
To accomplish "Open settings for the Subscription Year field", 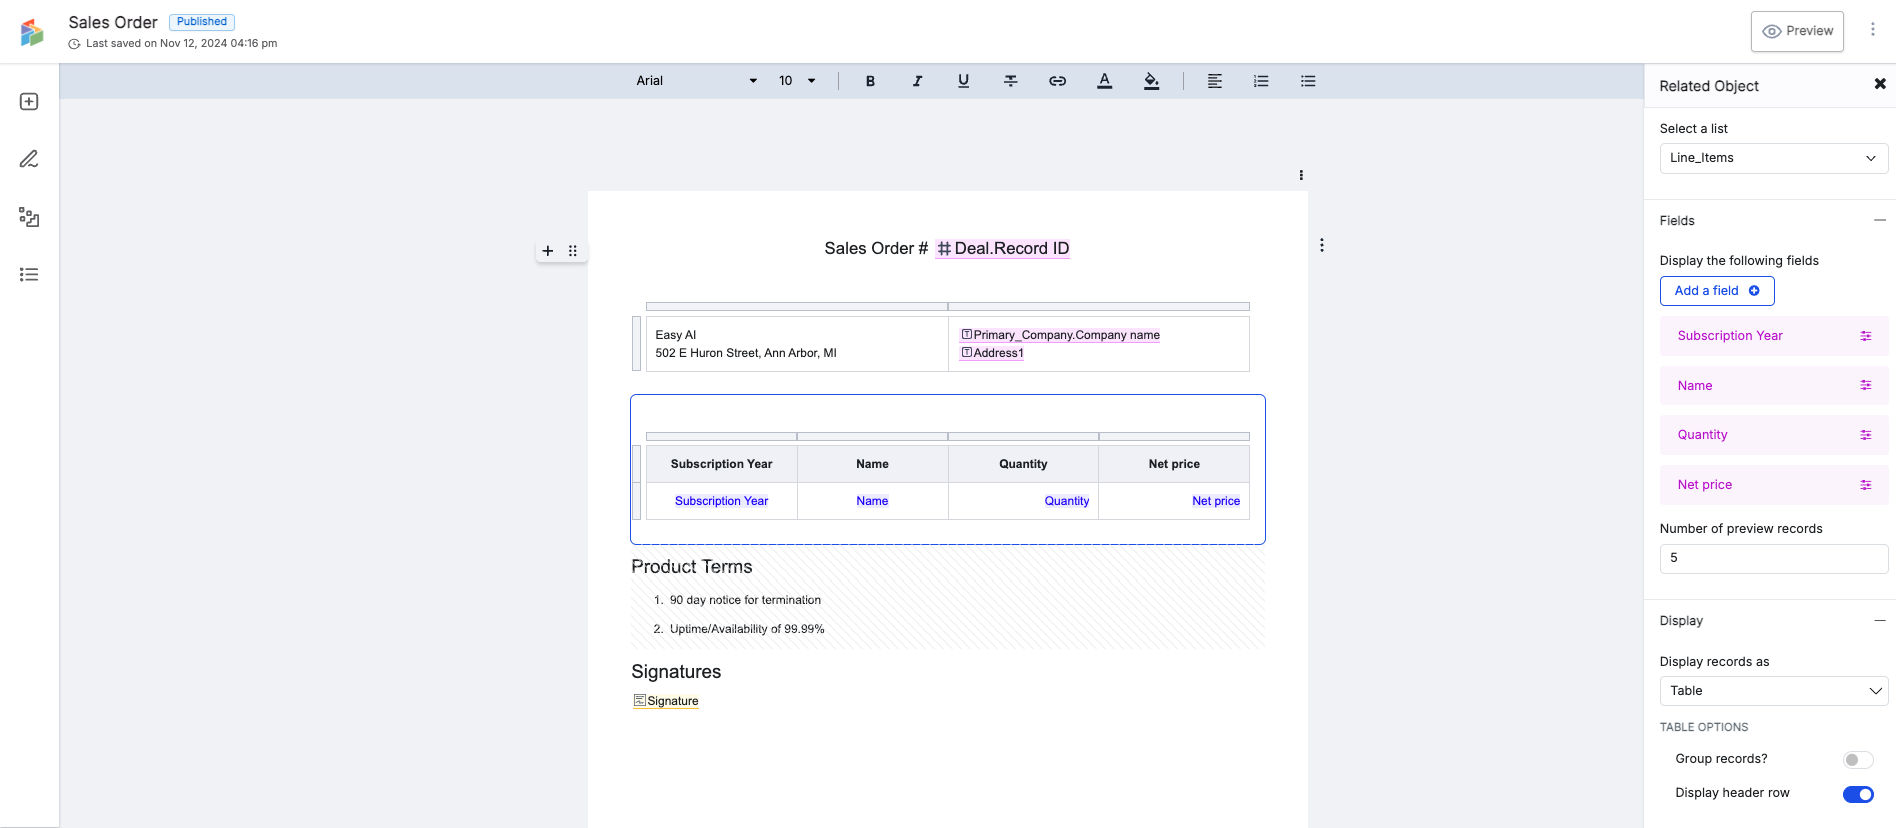I will [x=1865, y=336].
